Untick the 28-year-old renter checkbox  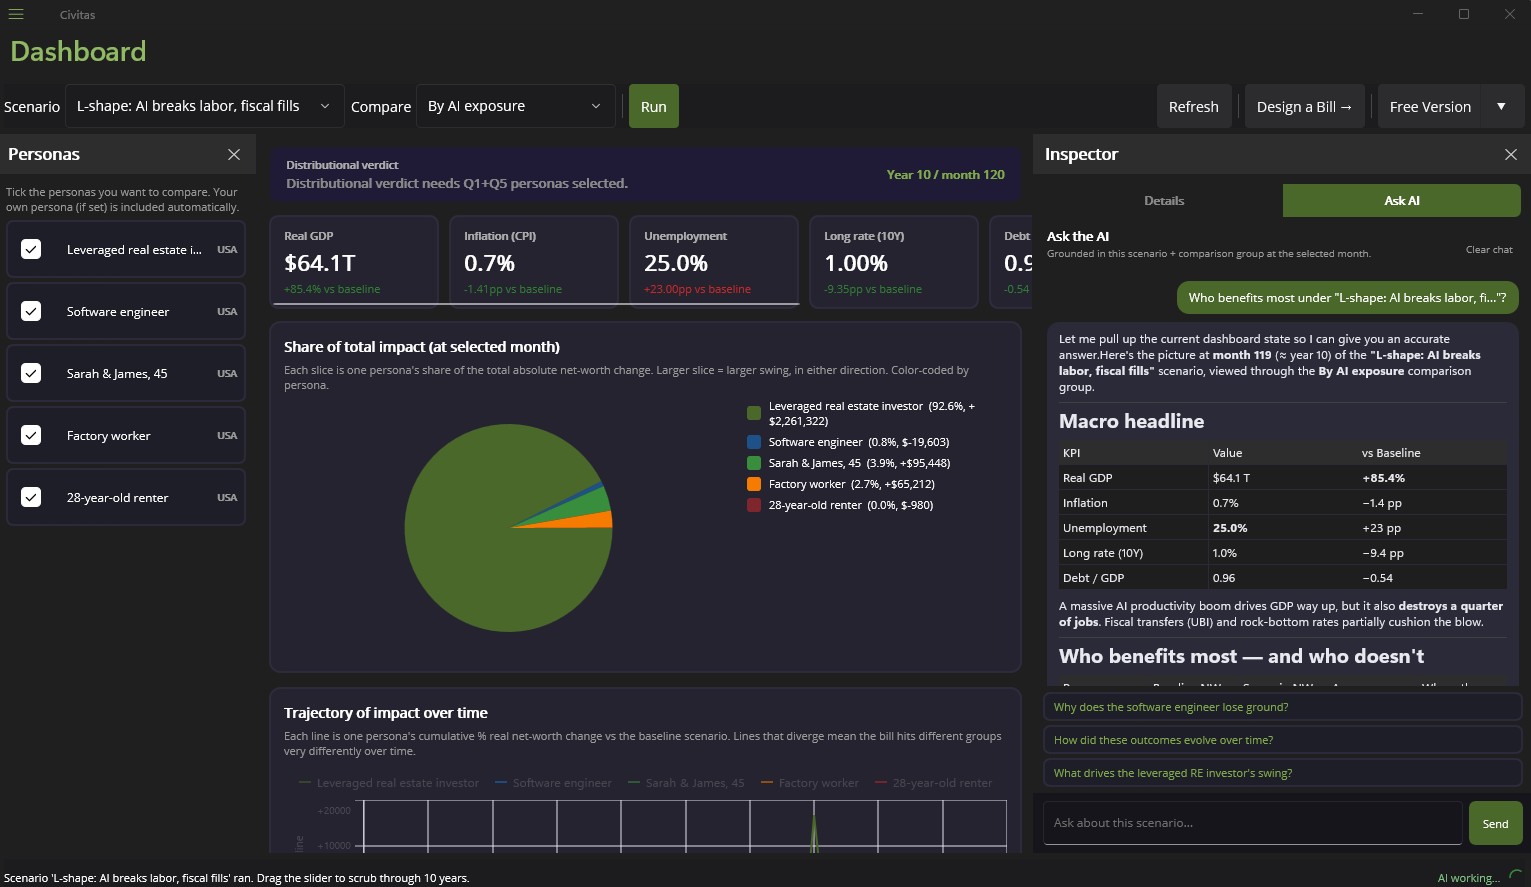pyautogui.click(x=31, y=497)
